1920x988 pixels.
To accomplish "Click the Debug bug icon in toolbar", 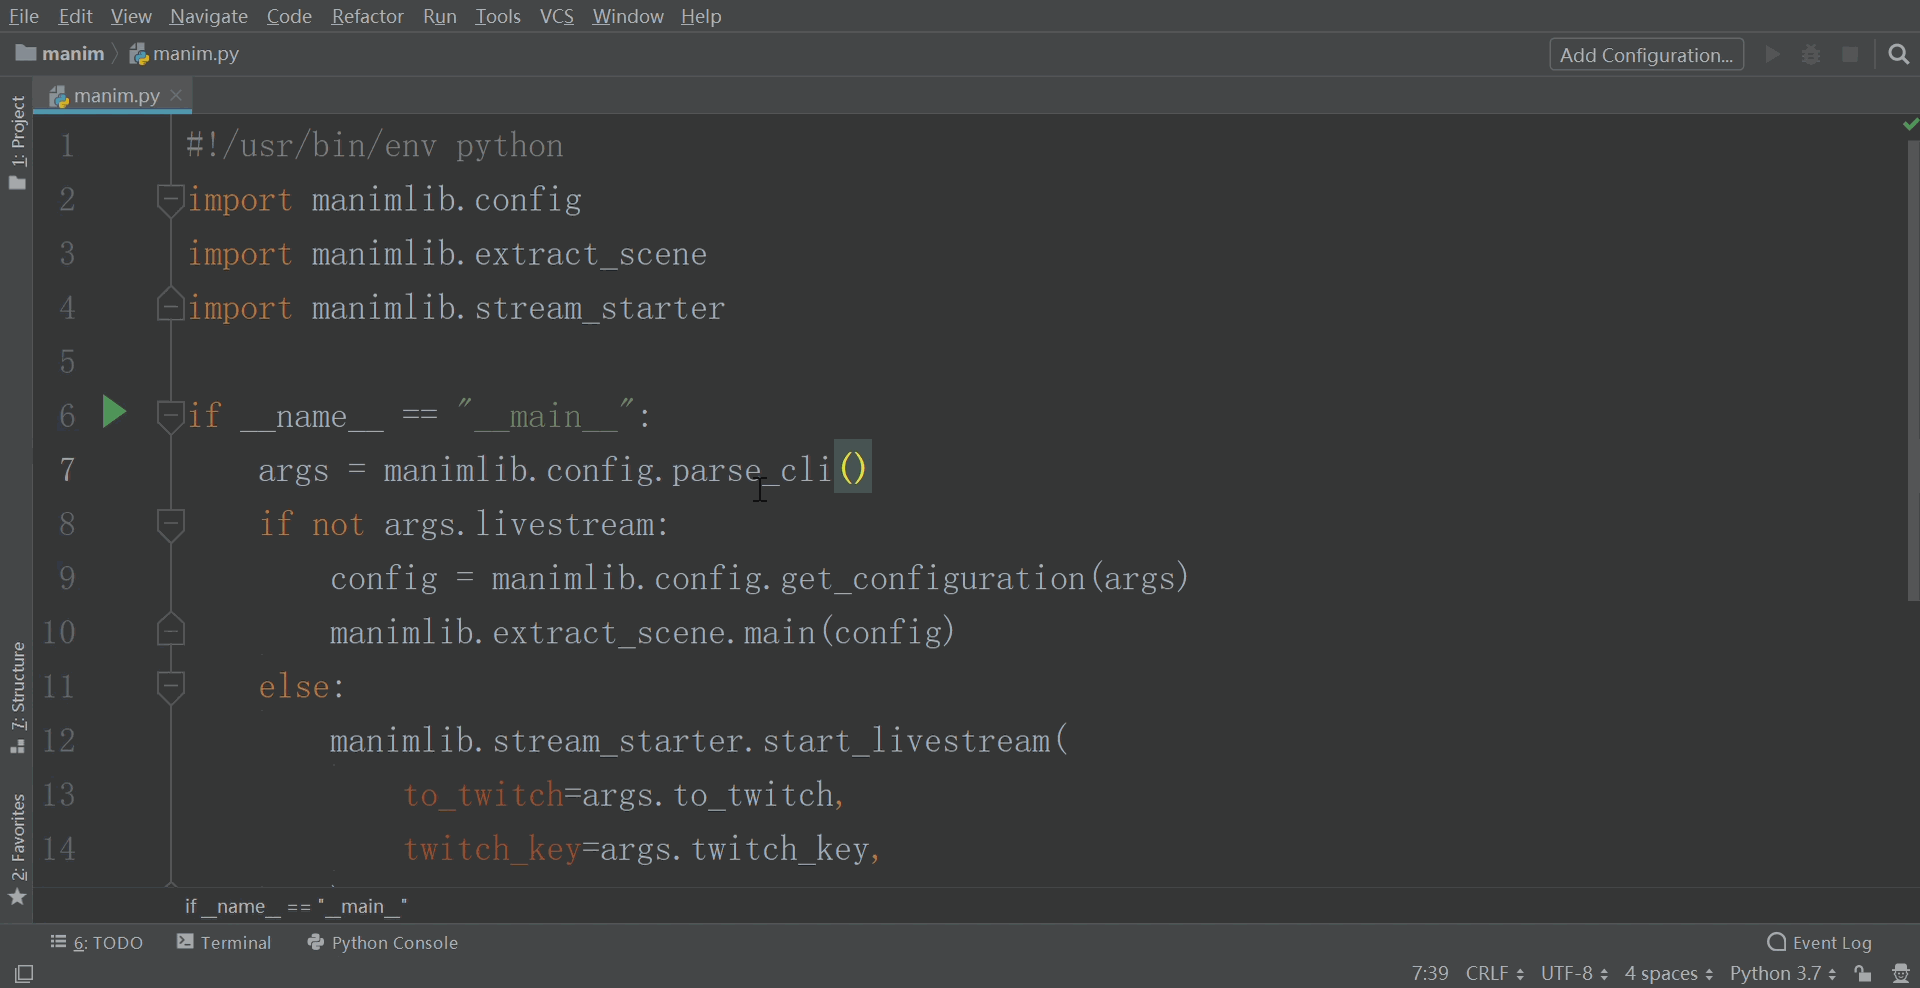I will point(1811,54).
